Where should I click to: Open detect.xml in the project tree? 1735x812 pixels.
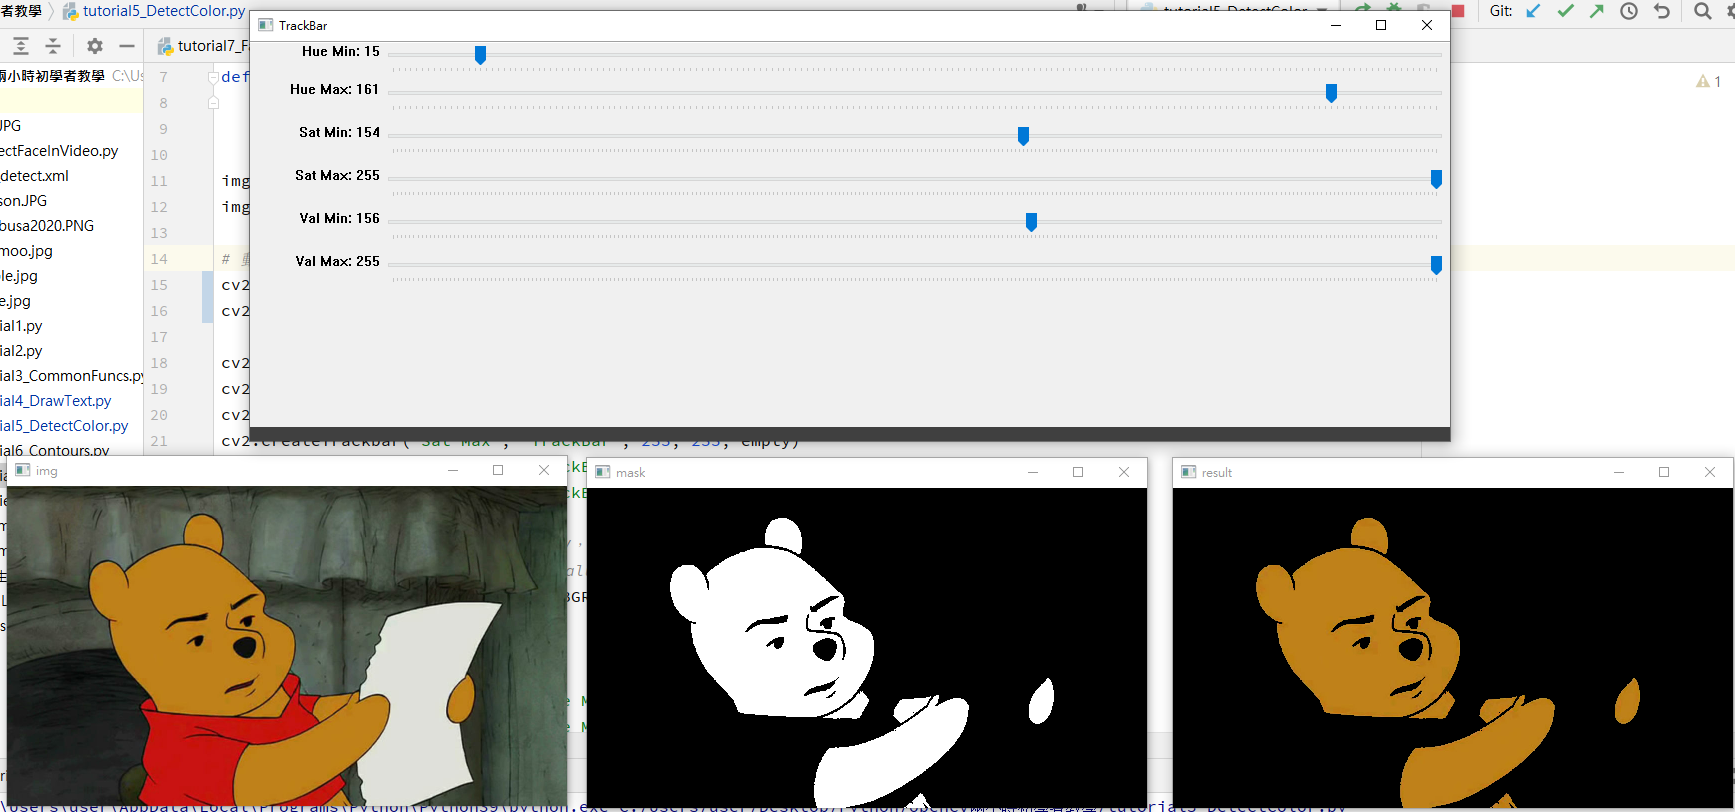click(35, 175)
